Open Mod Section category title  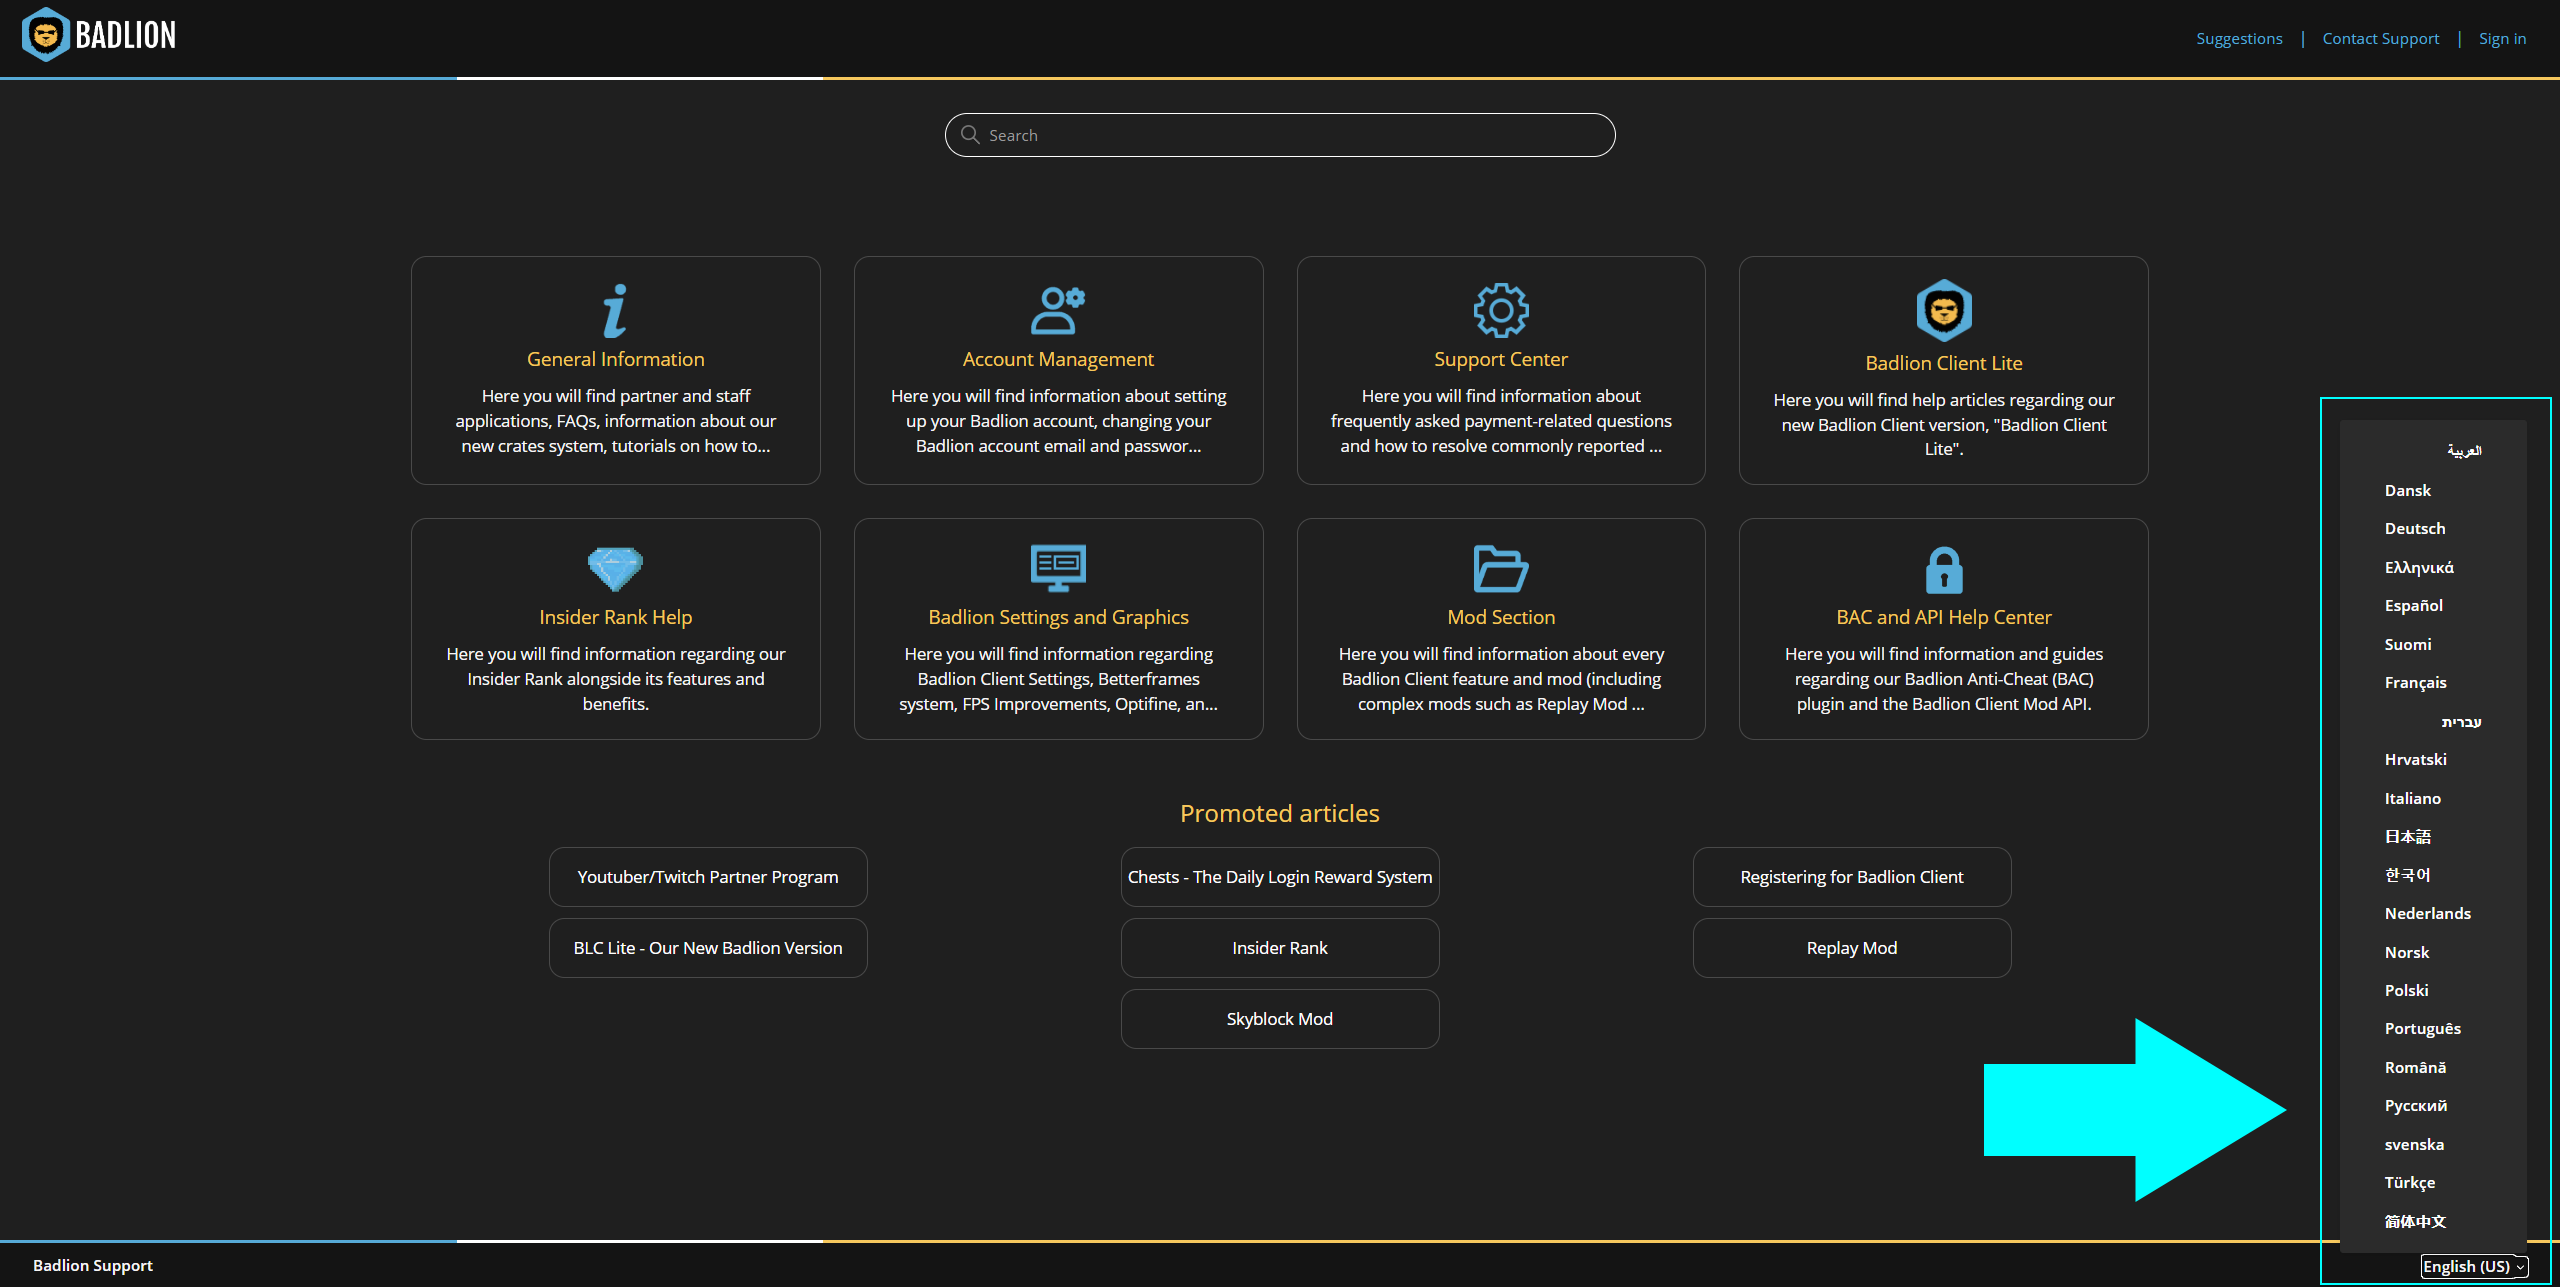pyautogui.click(x=1501, y=617)
